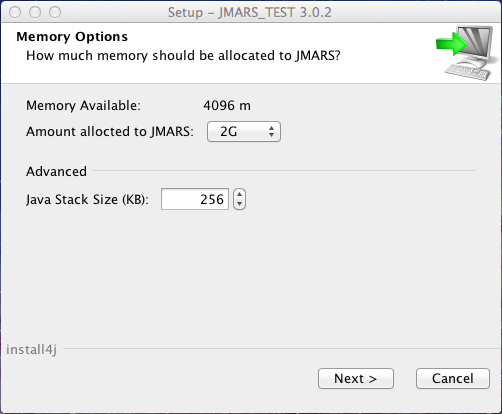Open the 2G memory allocation dropdown
This screenshot has width=502, height=414.
pos(244,132)
